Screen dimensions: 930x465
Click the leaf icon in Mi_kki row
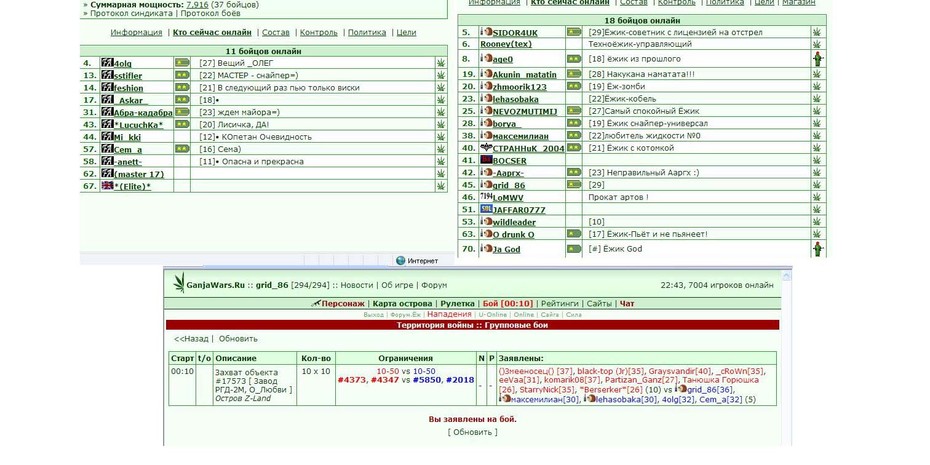pos(441,136)
